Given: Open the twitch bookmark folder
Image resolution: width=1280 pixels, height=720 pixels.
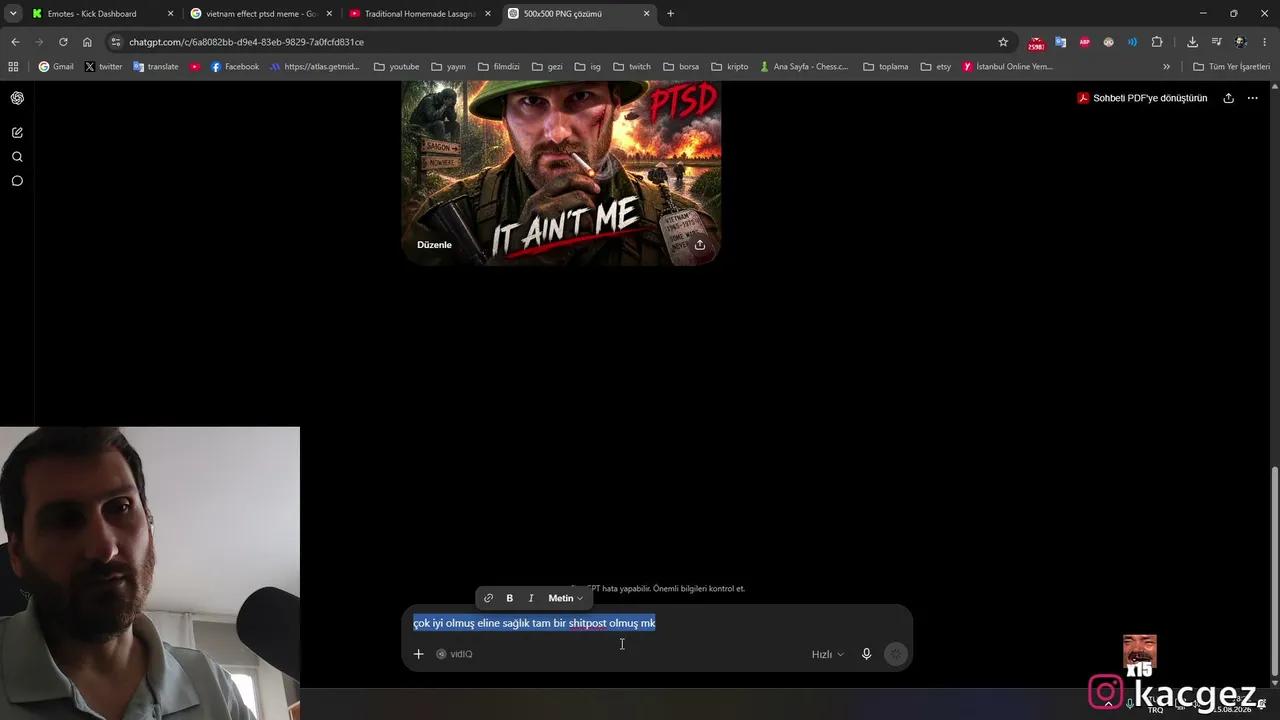Looking at the screenshot, I should (632, 67).
